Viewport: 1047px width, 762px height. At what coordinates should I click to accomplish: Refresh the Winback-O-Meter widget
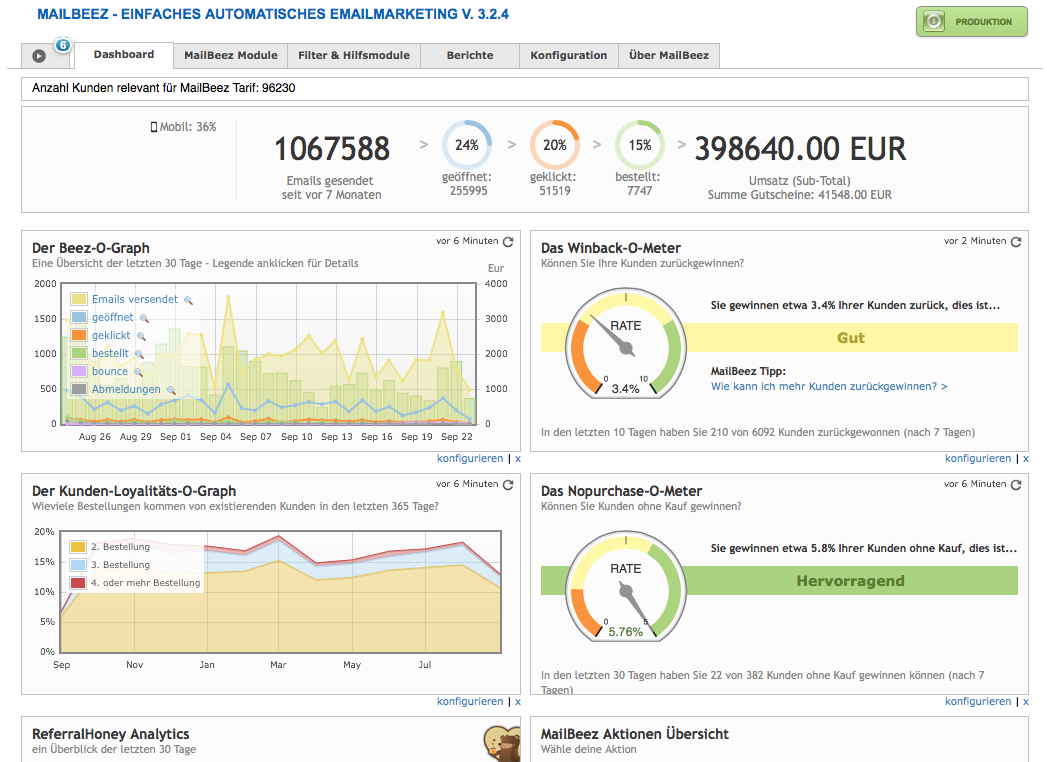[1016, 241]
